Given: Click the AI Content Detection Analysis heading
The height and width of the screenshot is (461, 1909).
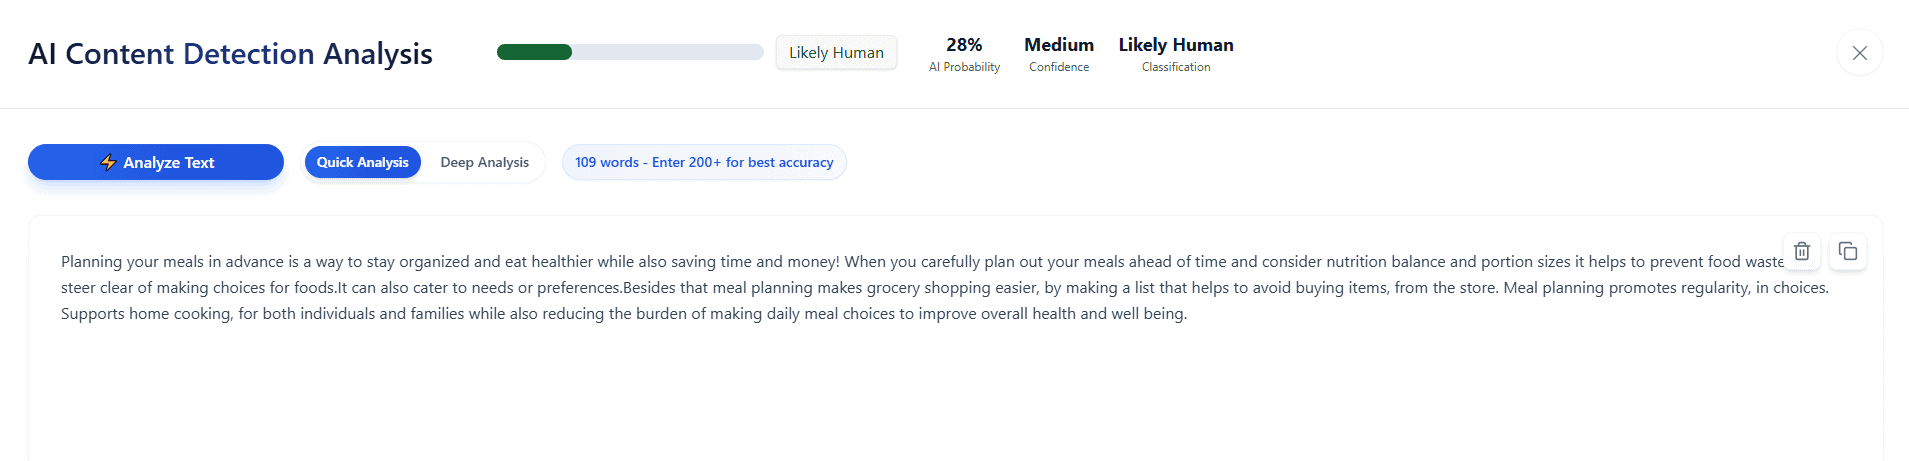Looking at the screenshot, I should pyautogui.click(x=230, y=54).
